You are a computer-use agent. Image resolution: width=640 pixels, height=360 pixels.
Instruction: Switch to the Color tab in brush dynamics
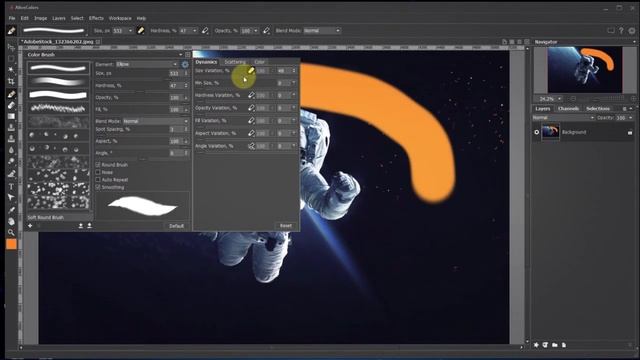pos(260,62)
